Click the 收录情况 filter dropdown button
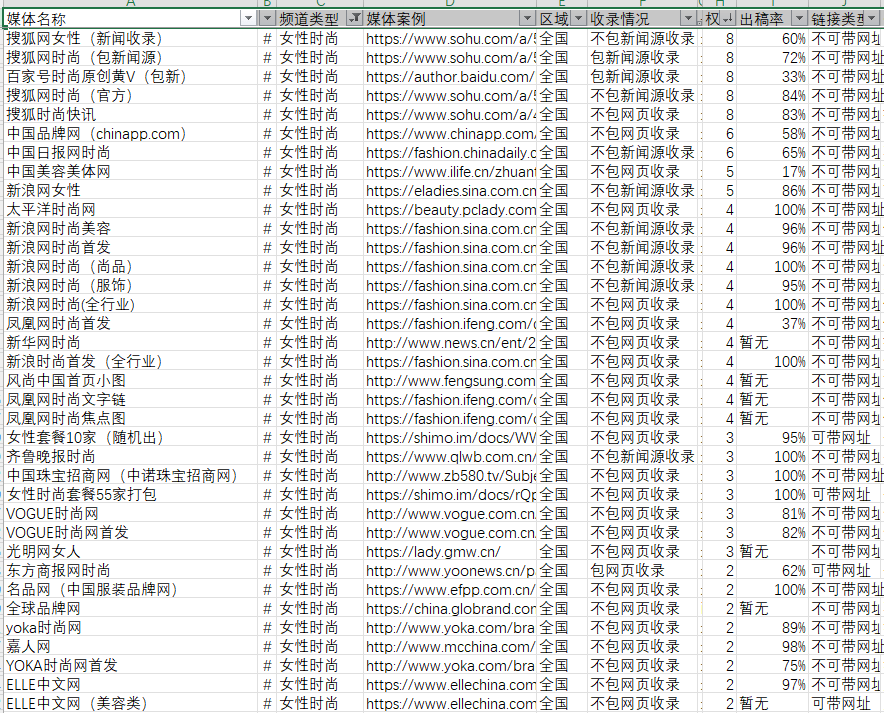884x713 pixels. 687,19
